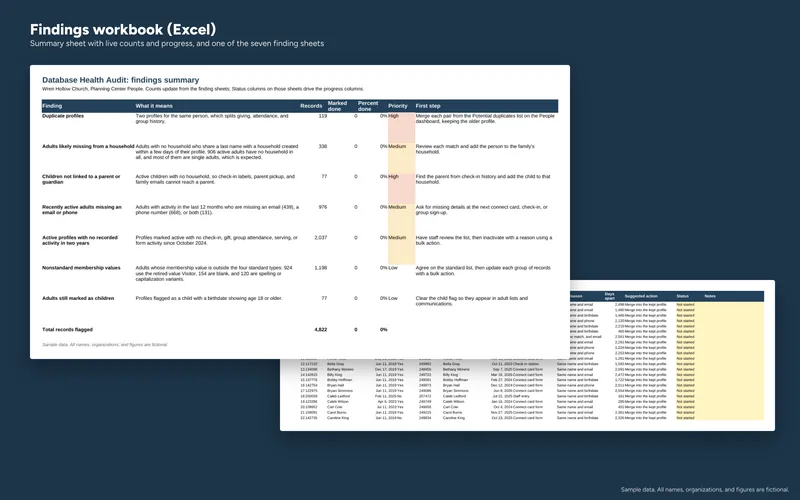Click High priority cell for Children not linked
The width and height of the screenshot is (800, 500).
pos(401,189)
